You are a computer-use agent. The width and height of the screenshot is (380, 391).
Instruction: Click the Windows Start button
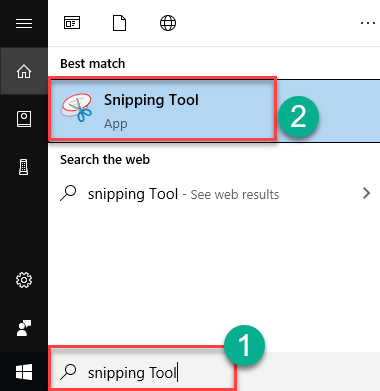pyautogui.click(x=24, y=372)
